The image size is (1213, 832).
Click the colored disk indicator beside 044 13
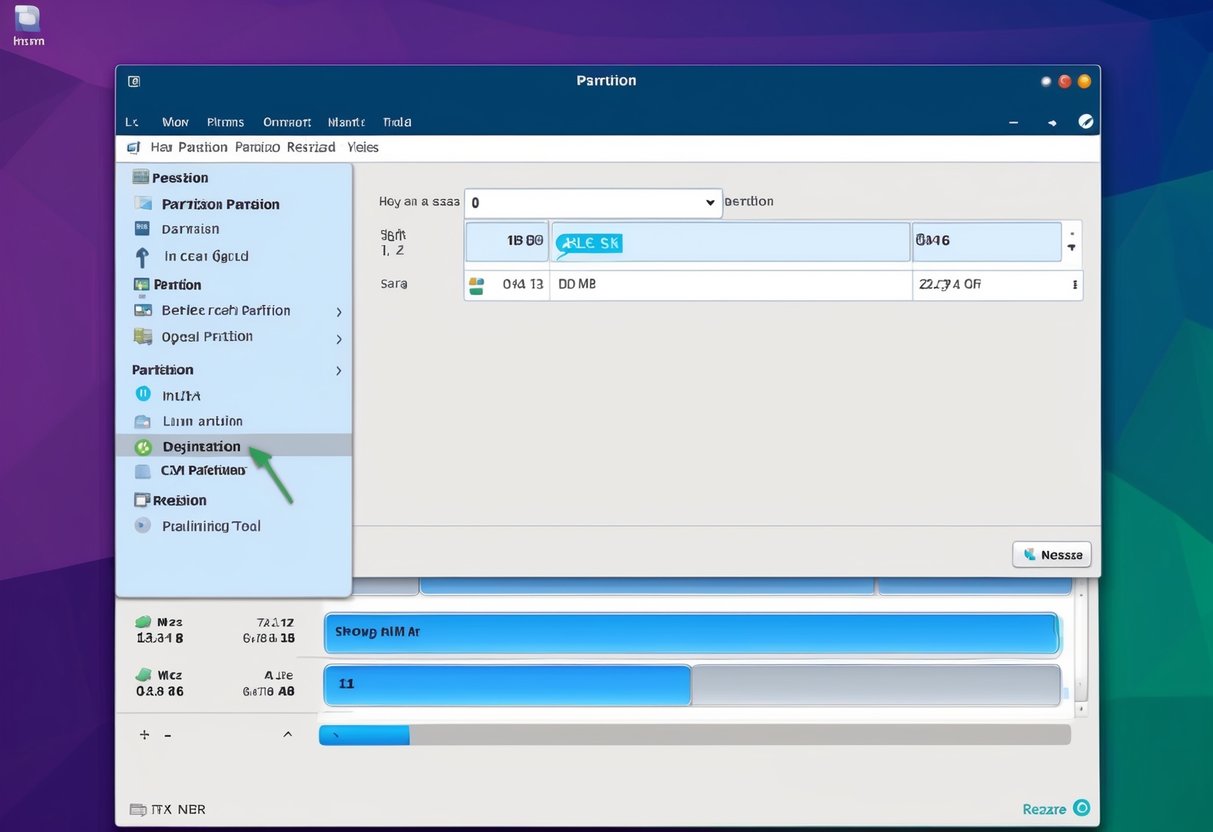(477, 284)
